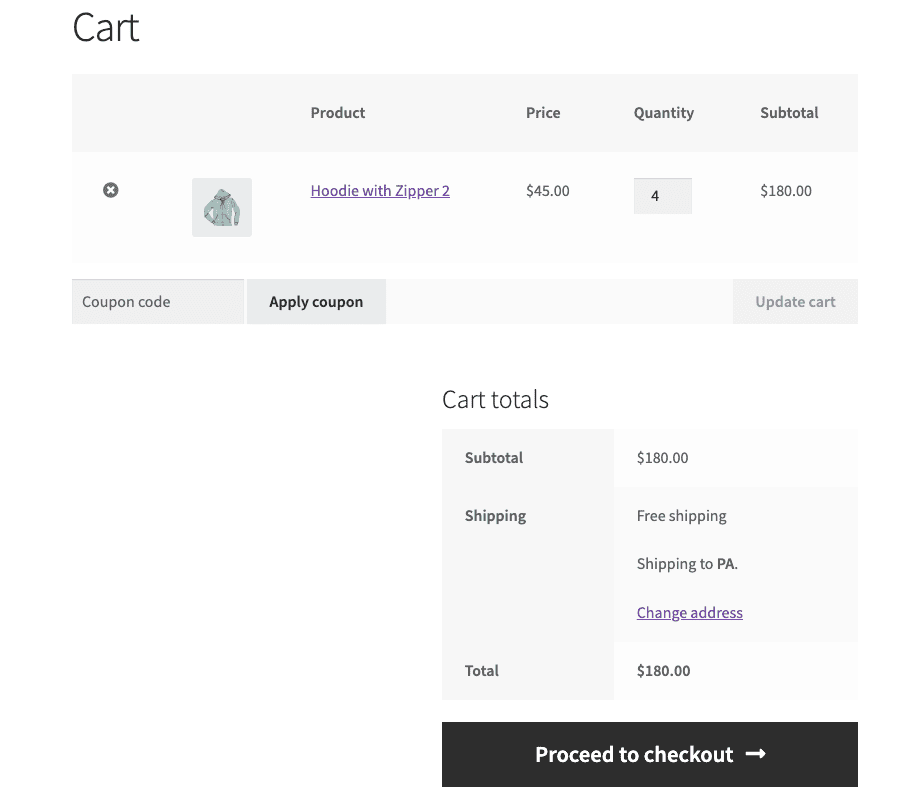This screenshot has width=899, height=811.
Task: Click the Shipping row label
Action: pos(494,516)
